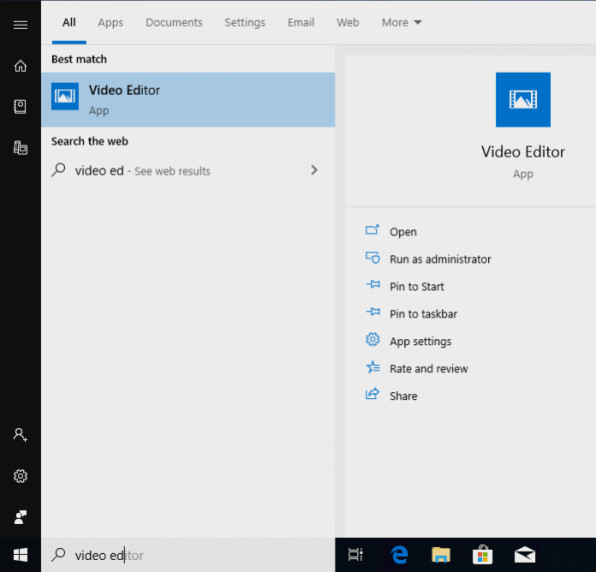Image resolution: width=596 pixels, height=572 pixels.
Task: Click the Home icon in sidebar
Action: [x=21, y=66]
